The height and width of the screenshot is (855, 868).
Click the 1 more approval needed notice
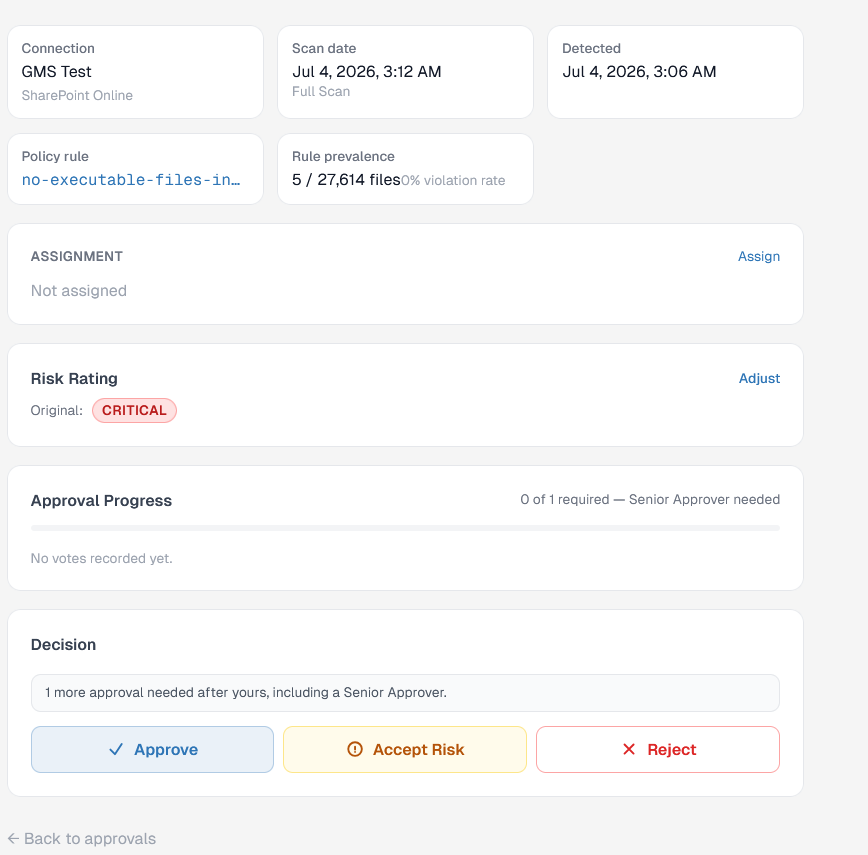pyautogui.click(x=405, y=693)
